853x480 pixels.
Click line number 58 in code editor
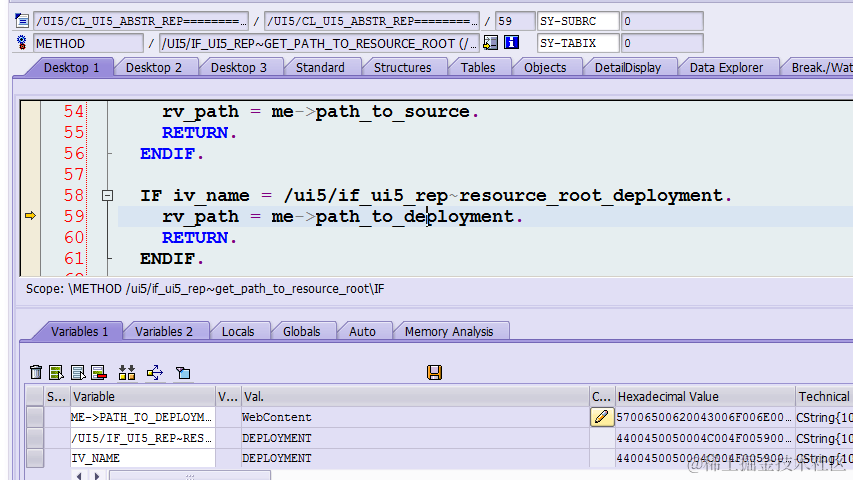tap(74, 195)
